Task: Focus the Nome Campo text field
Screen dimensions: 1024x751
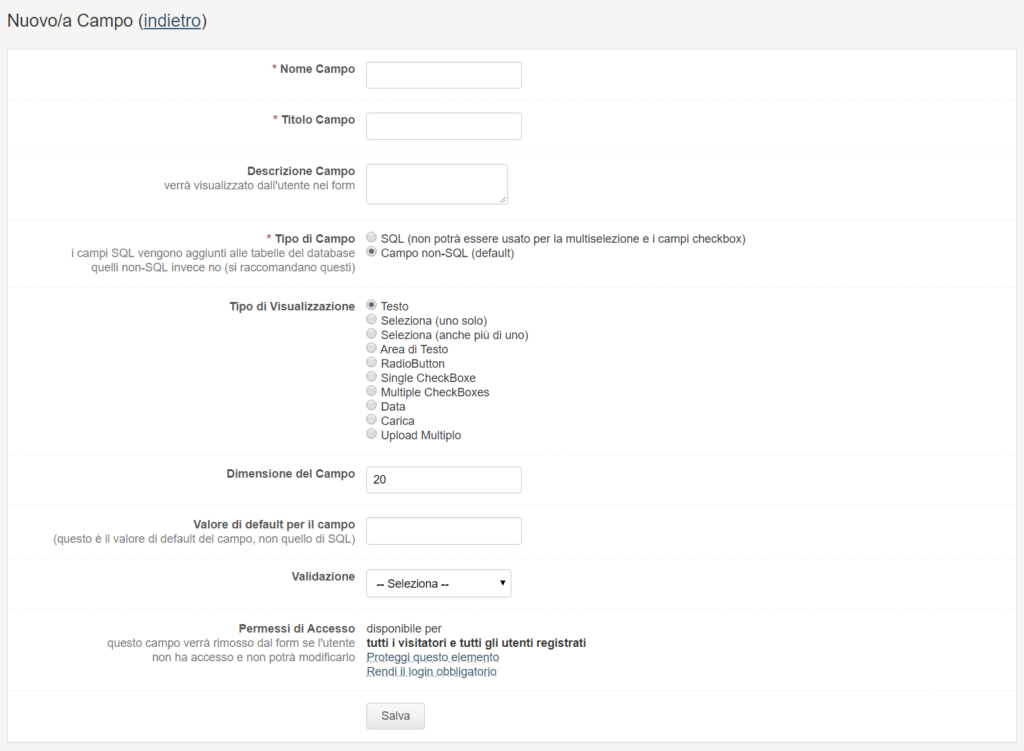Action: pos(443,75)
